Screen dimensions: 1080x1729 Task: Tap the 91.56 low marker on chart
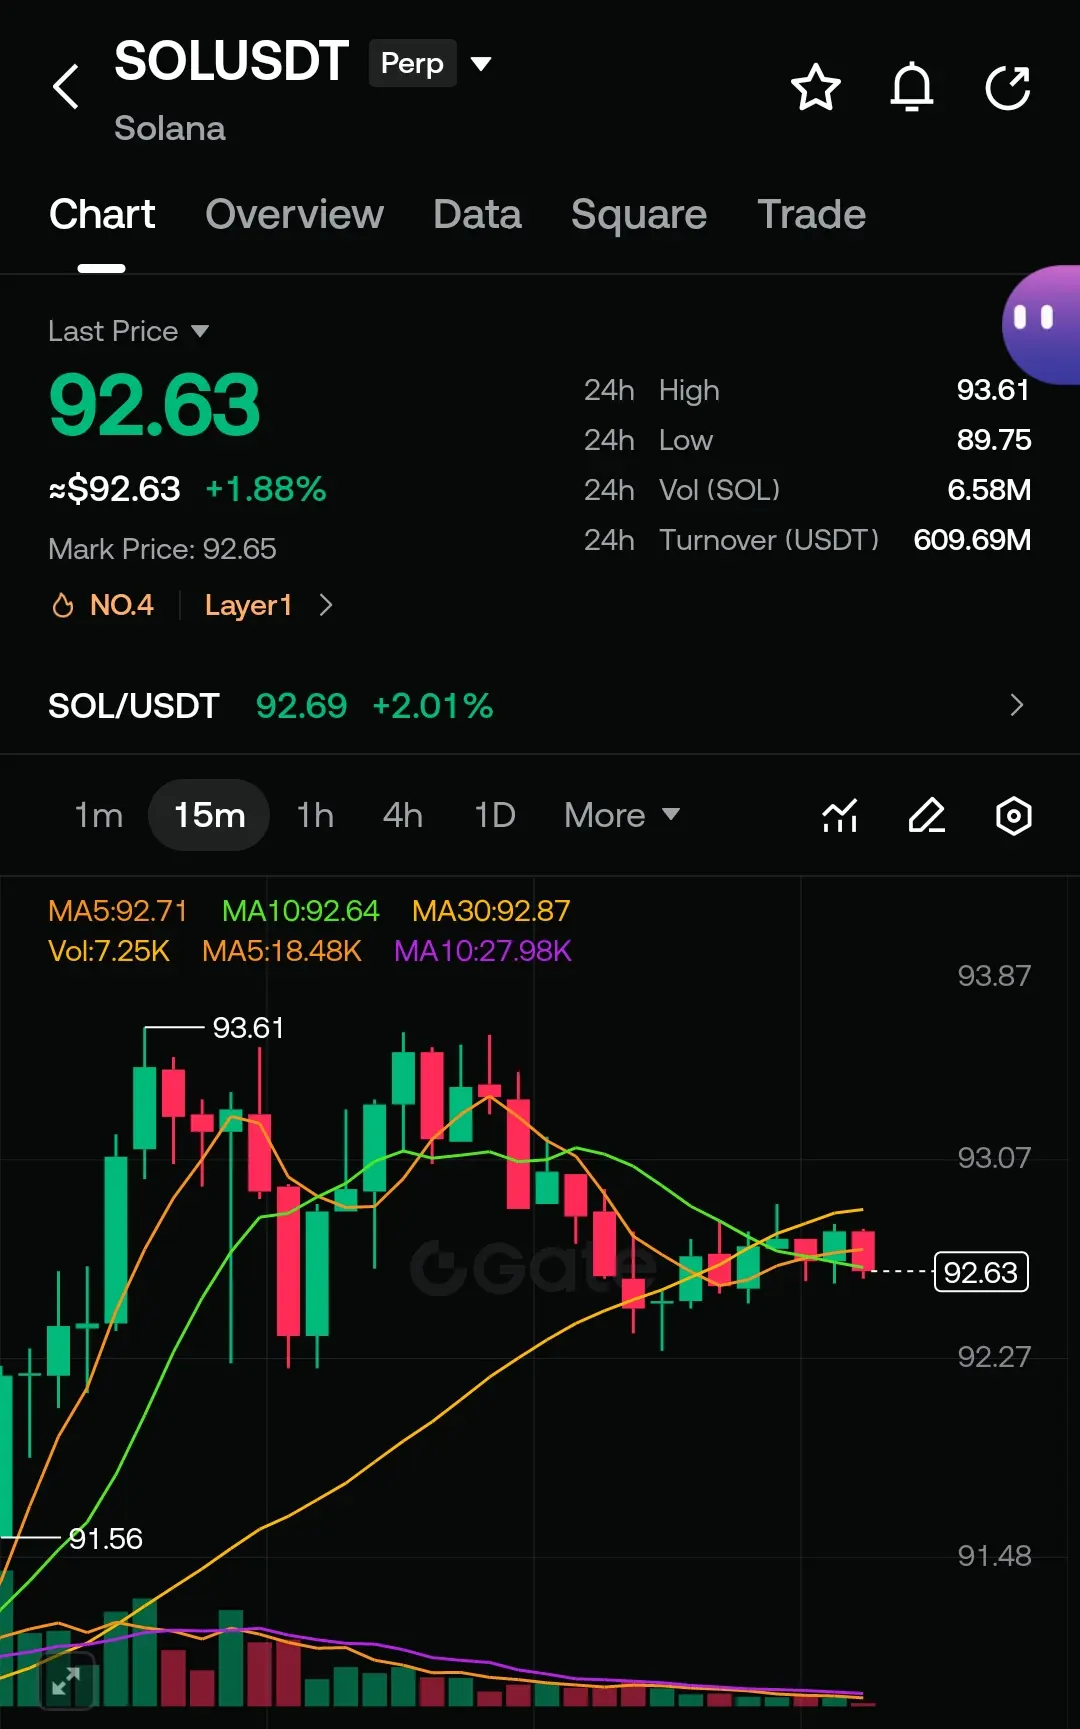coord(106,1539)
